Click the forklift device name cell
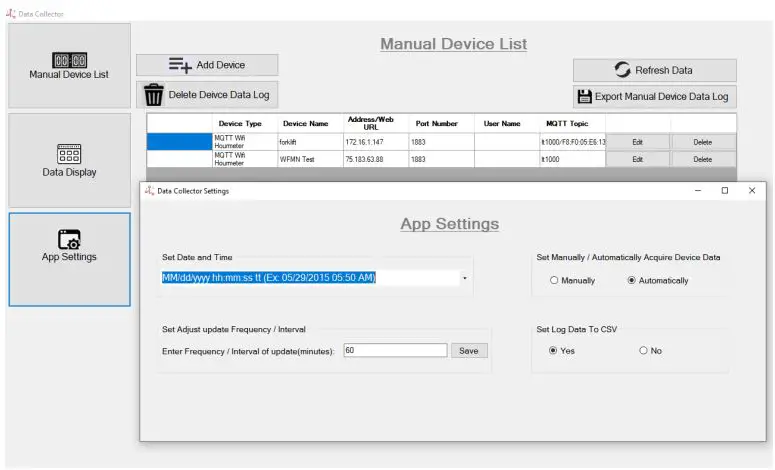Viewport: 775px width, 470px height. point(310,142)
